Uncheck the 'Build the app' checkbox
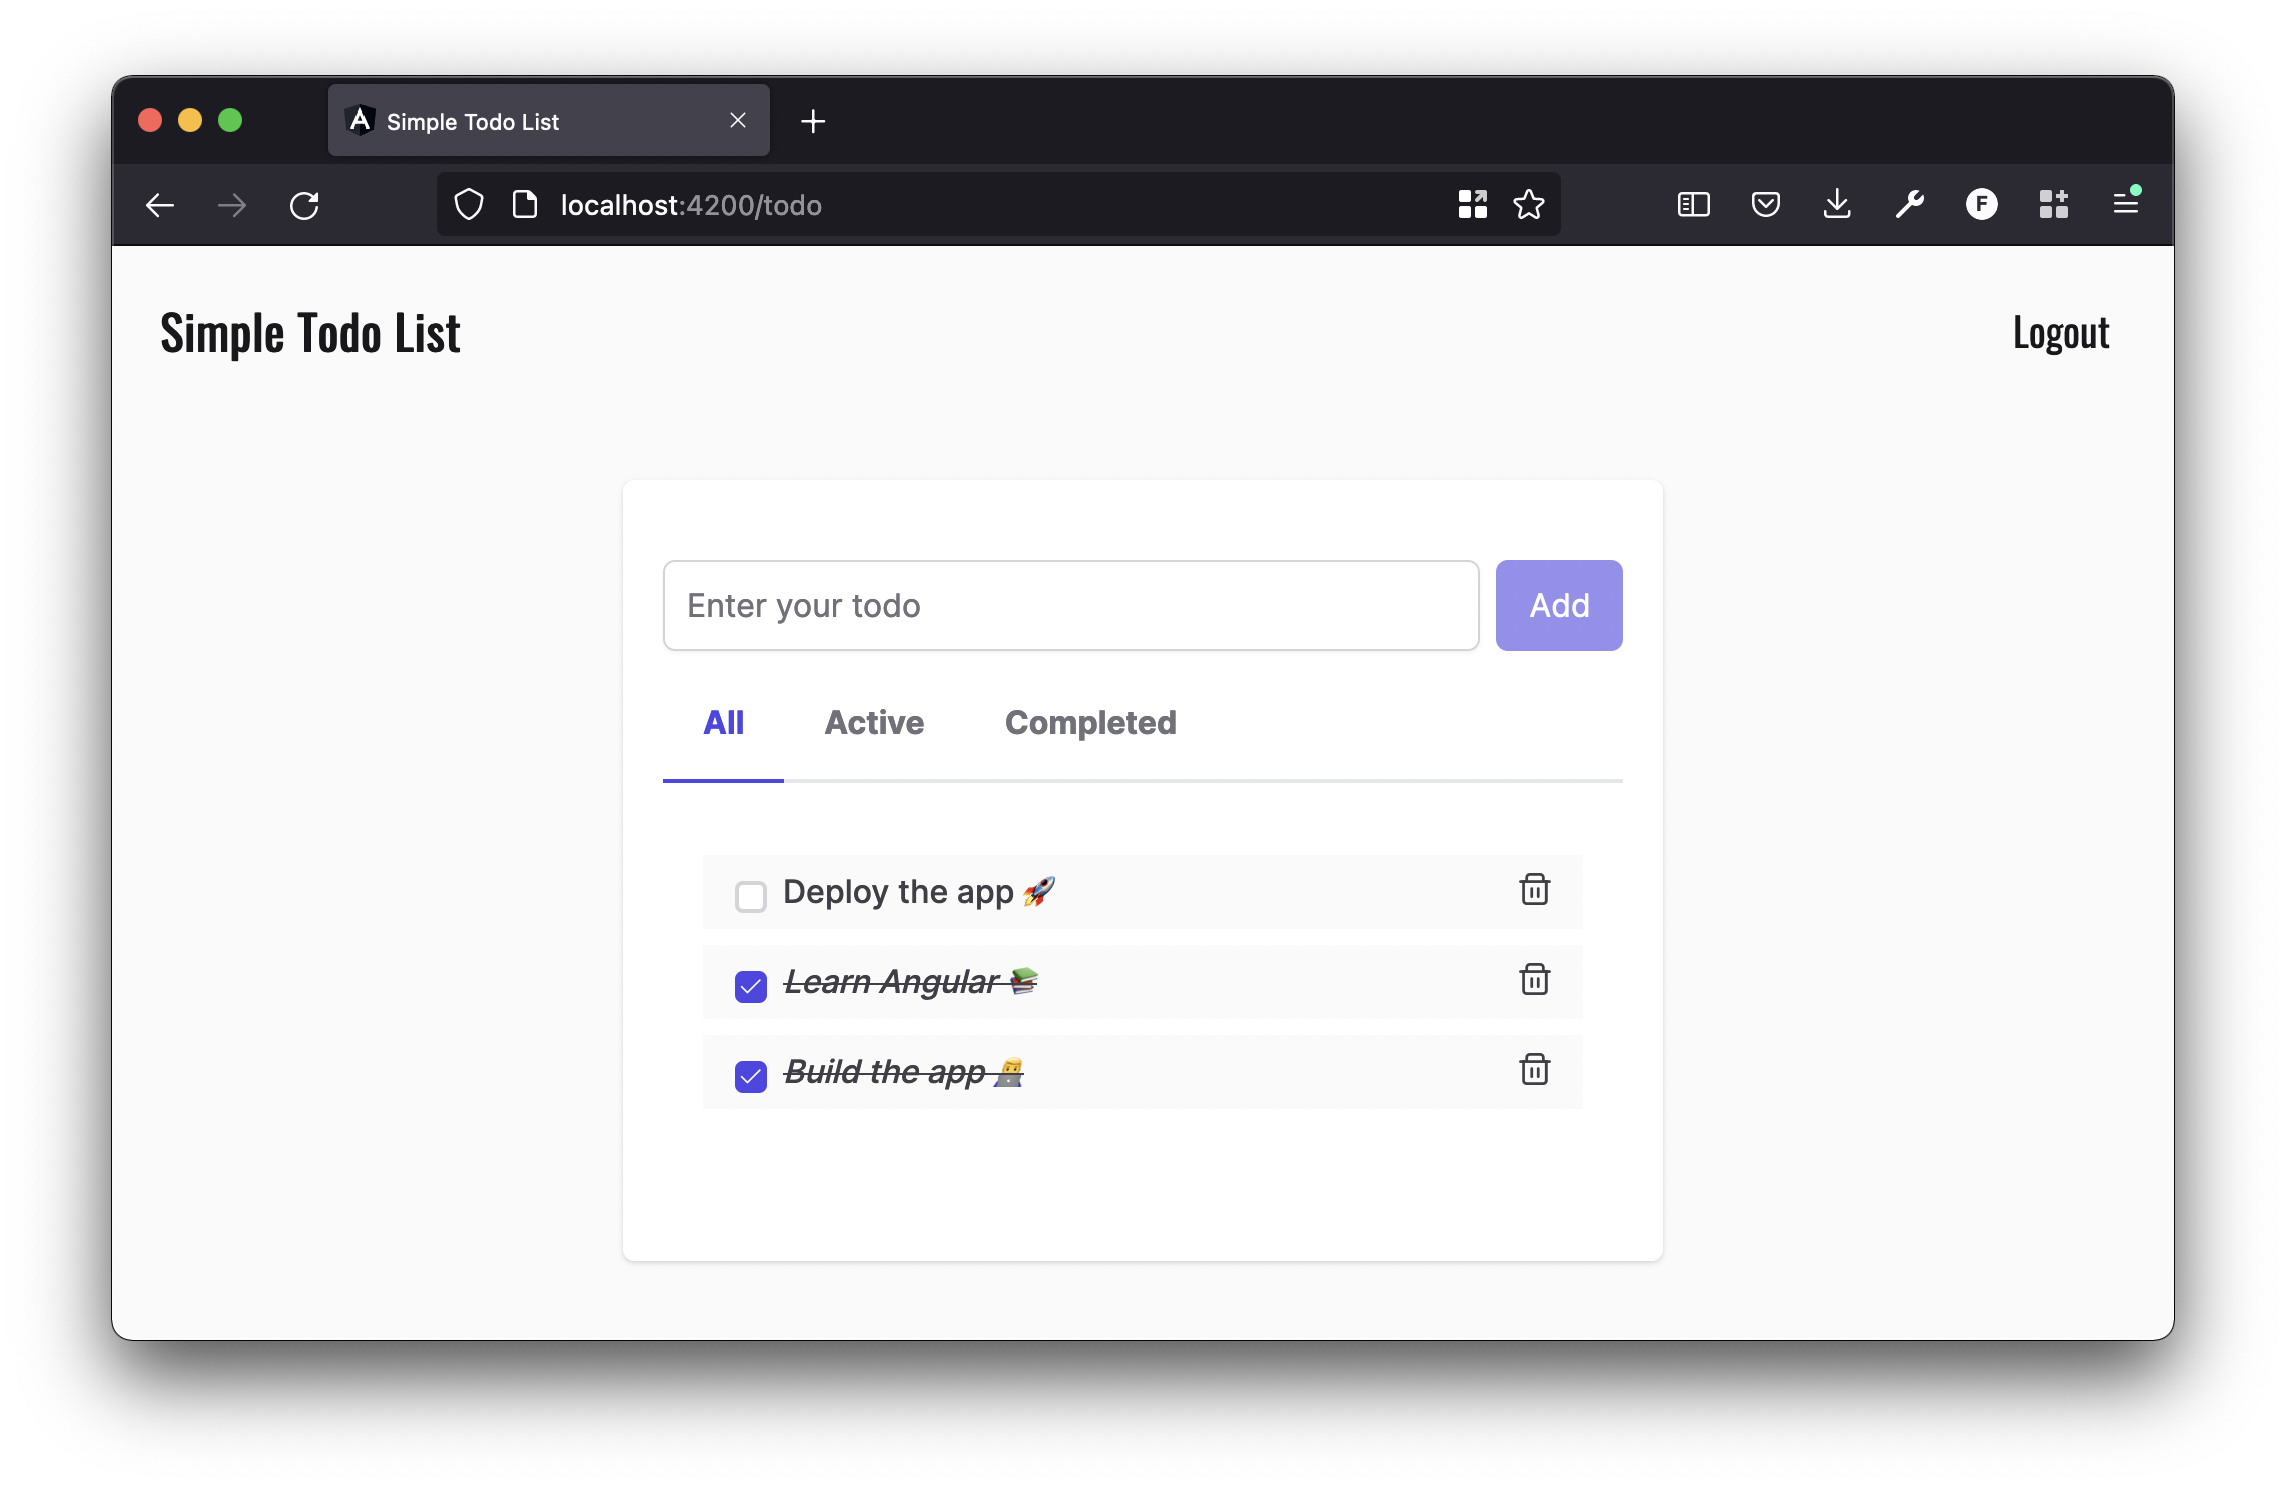Screen dimensions: 2286x1488 tap(750, 1076)
